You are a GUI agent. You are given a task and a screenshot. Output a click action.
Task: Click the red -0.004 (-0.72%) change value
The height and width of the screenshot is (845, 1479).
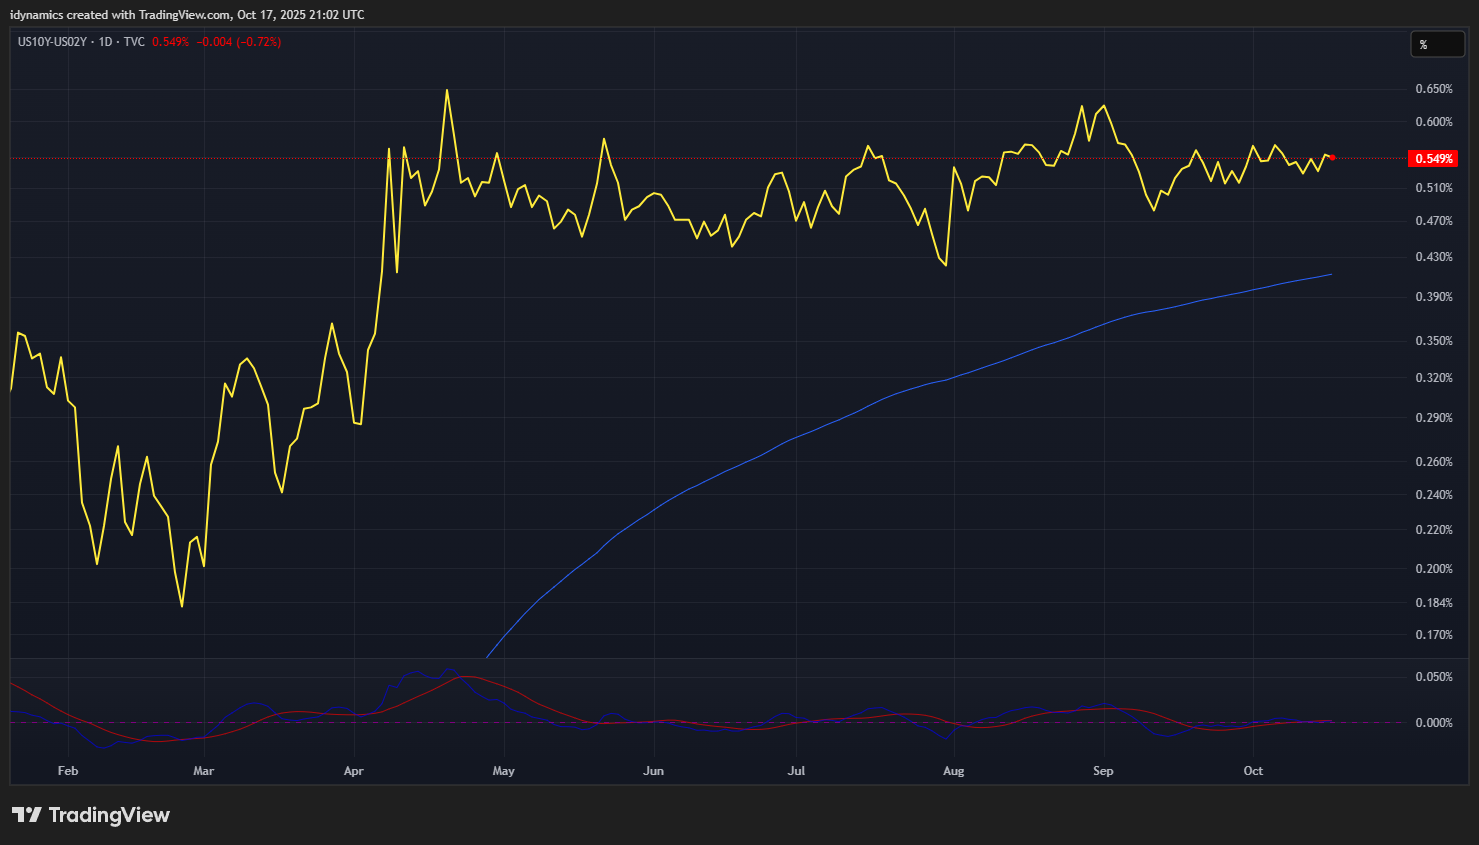(239, 42)
